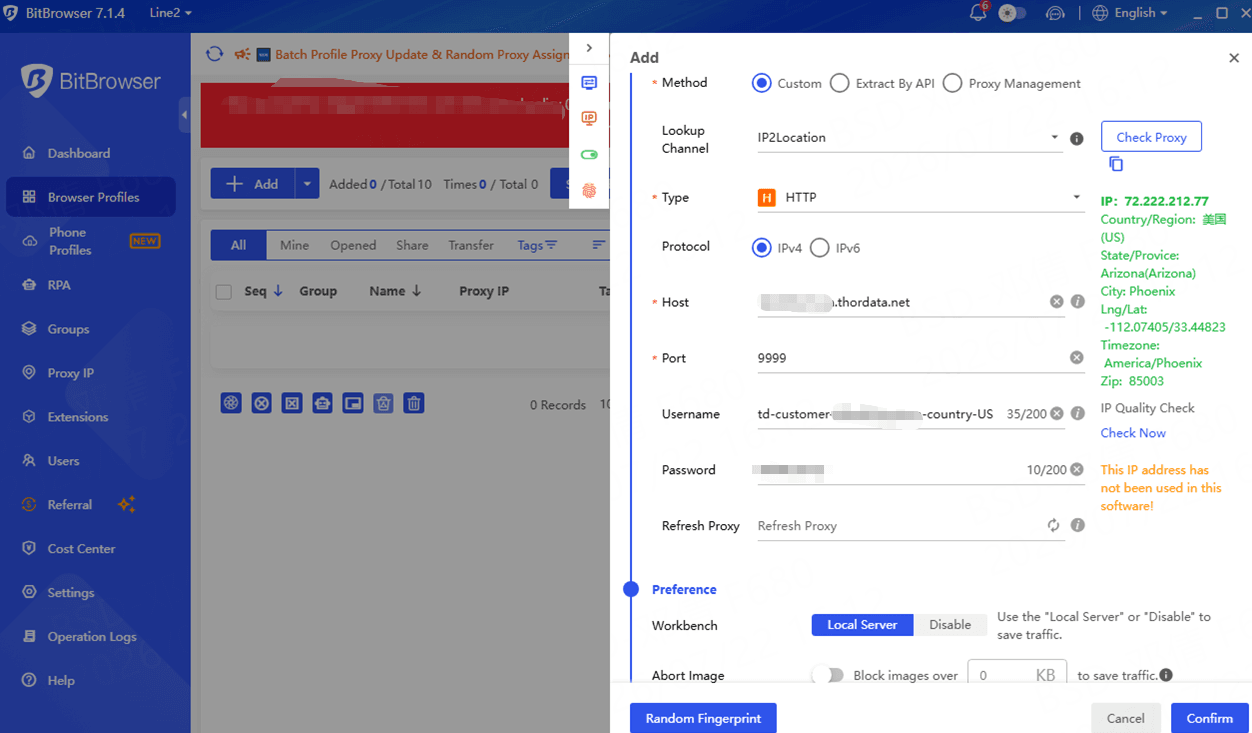Open the Tags filter dropdown
The width and height of the screenshot is (1252, 733).
pyautogui.click(x=537, y=245)
